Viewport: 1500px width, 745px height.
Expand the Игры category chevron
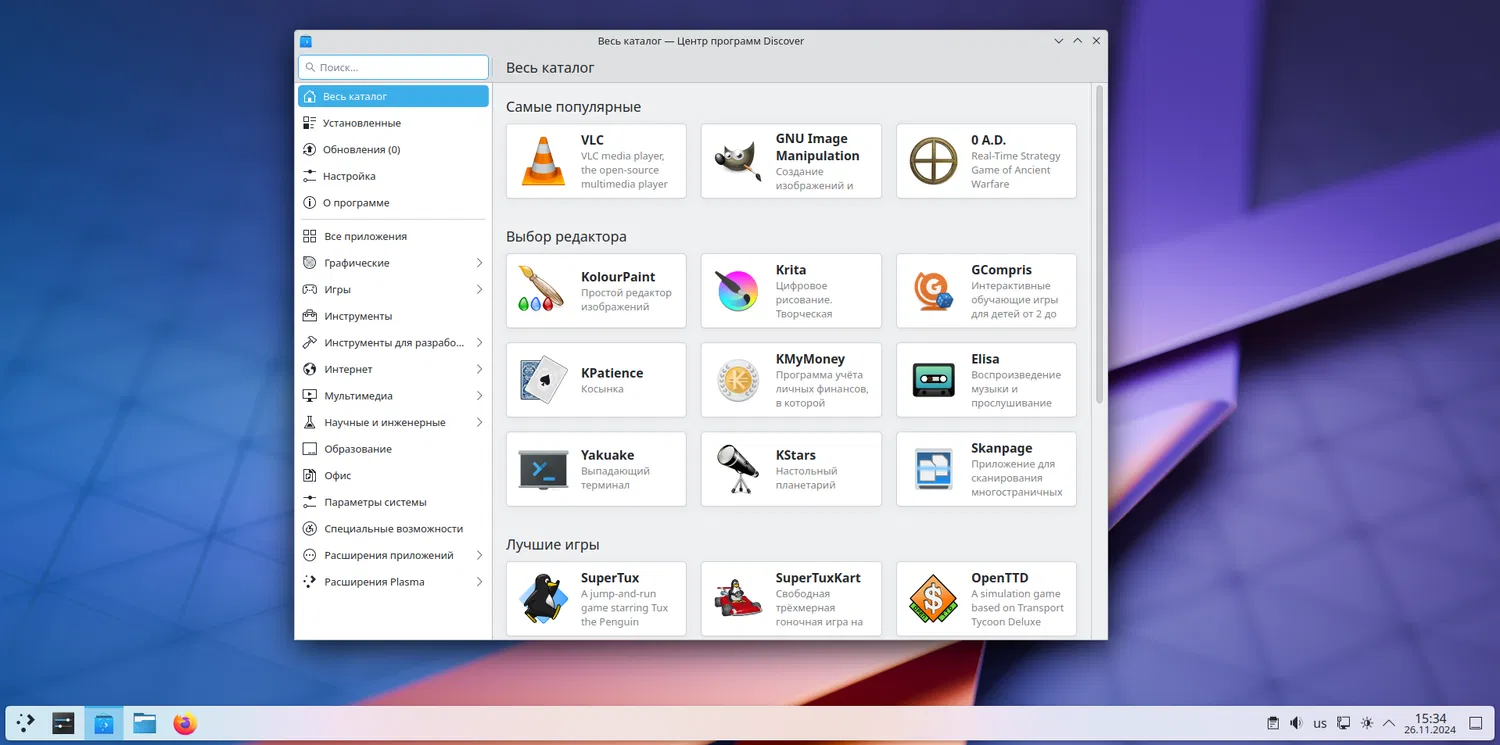click(x=479, y=290)
